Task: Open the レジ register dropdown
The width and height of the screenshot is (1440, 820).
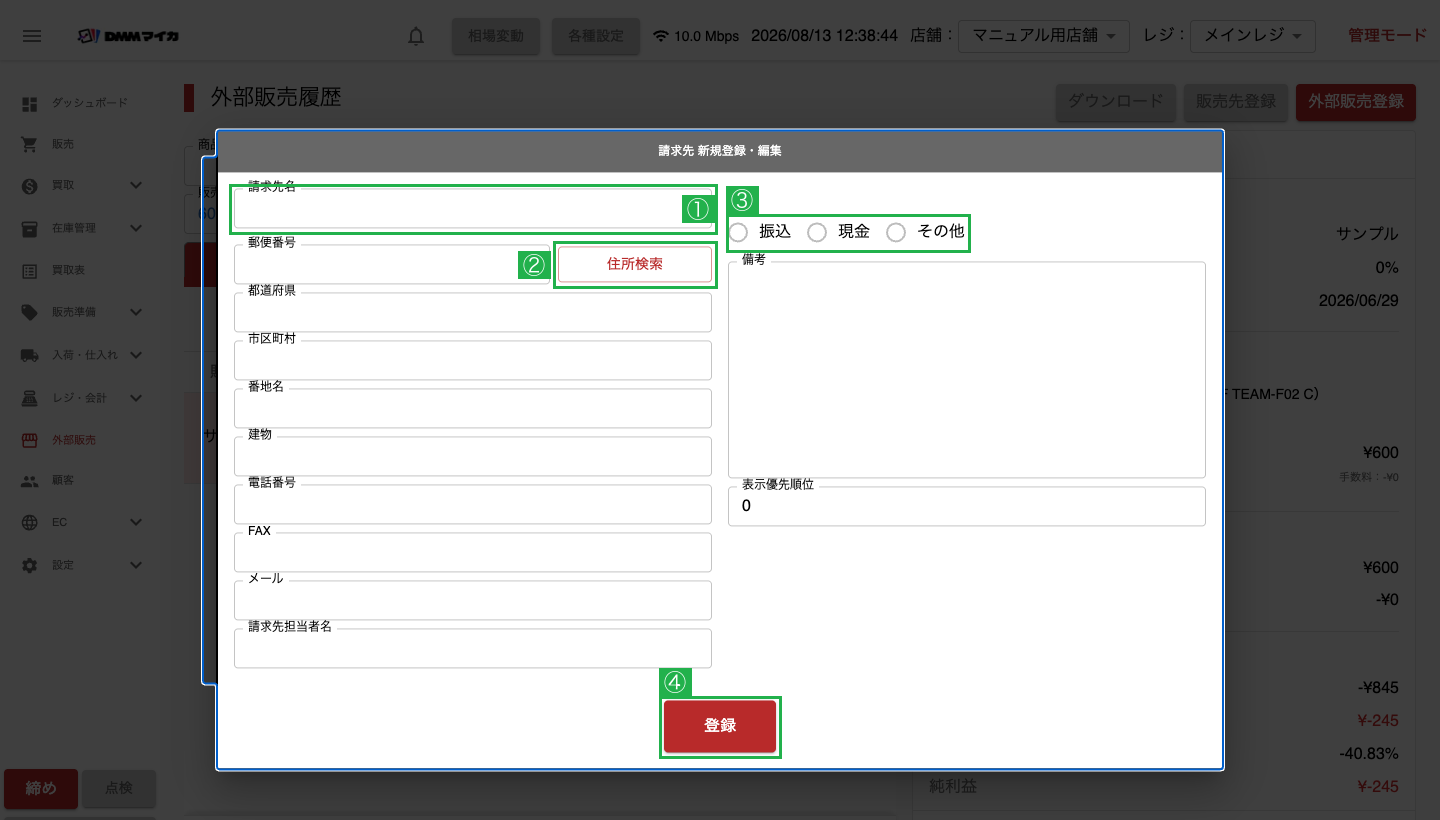Action: pos(1253,36)
